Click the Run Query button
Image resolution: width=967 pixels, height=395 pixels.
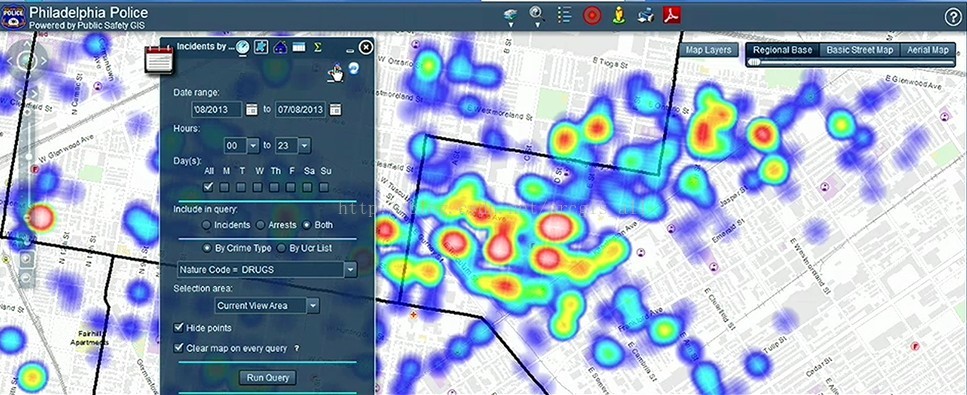pos(268,378)
